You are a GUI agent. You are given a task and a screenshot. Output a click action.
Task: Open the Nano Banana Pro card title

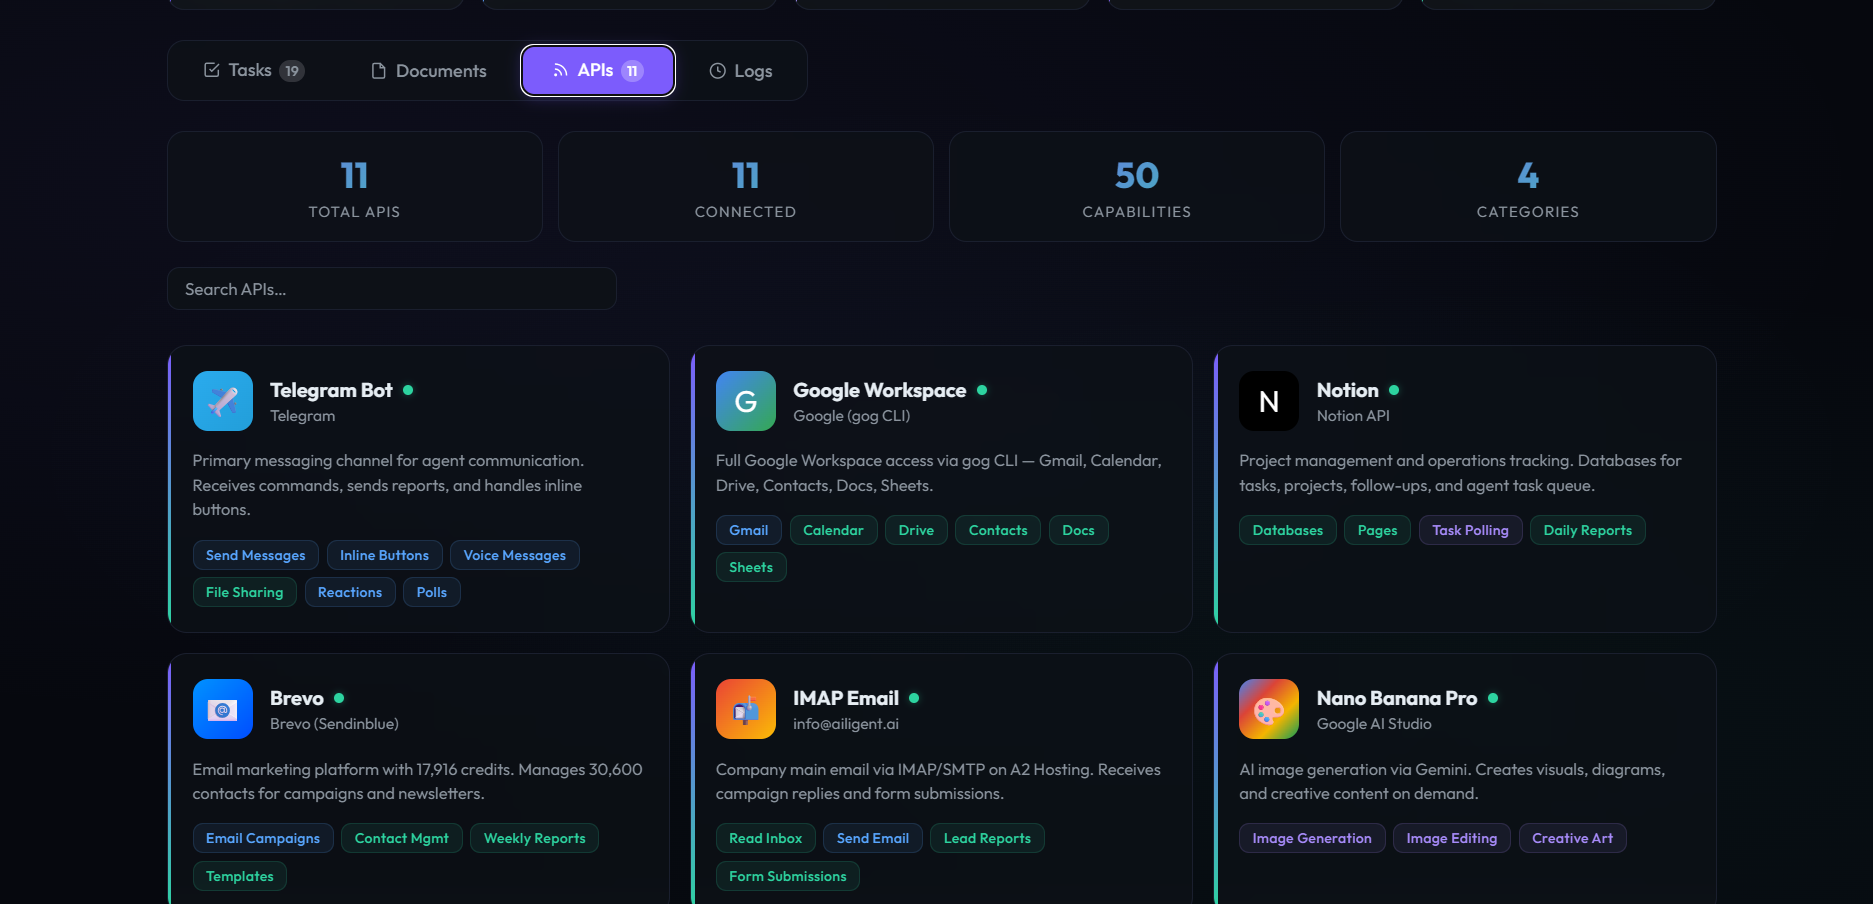1397,698
